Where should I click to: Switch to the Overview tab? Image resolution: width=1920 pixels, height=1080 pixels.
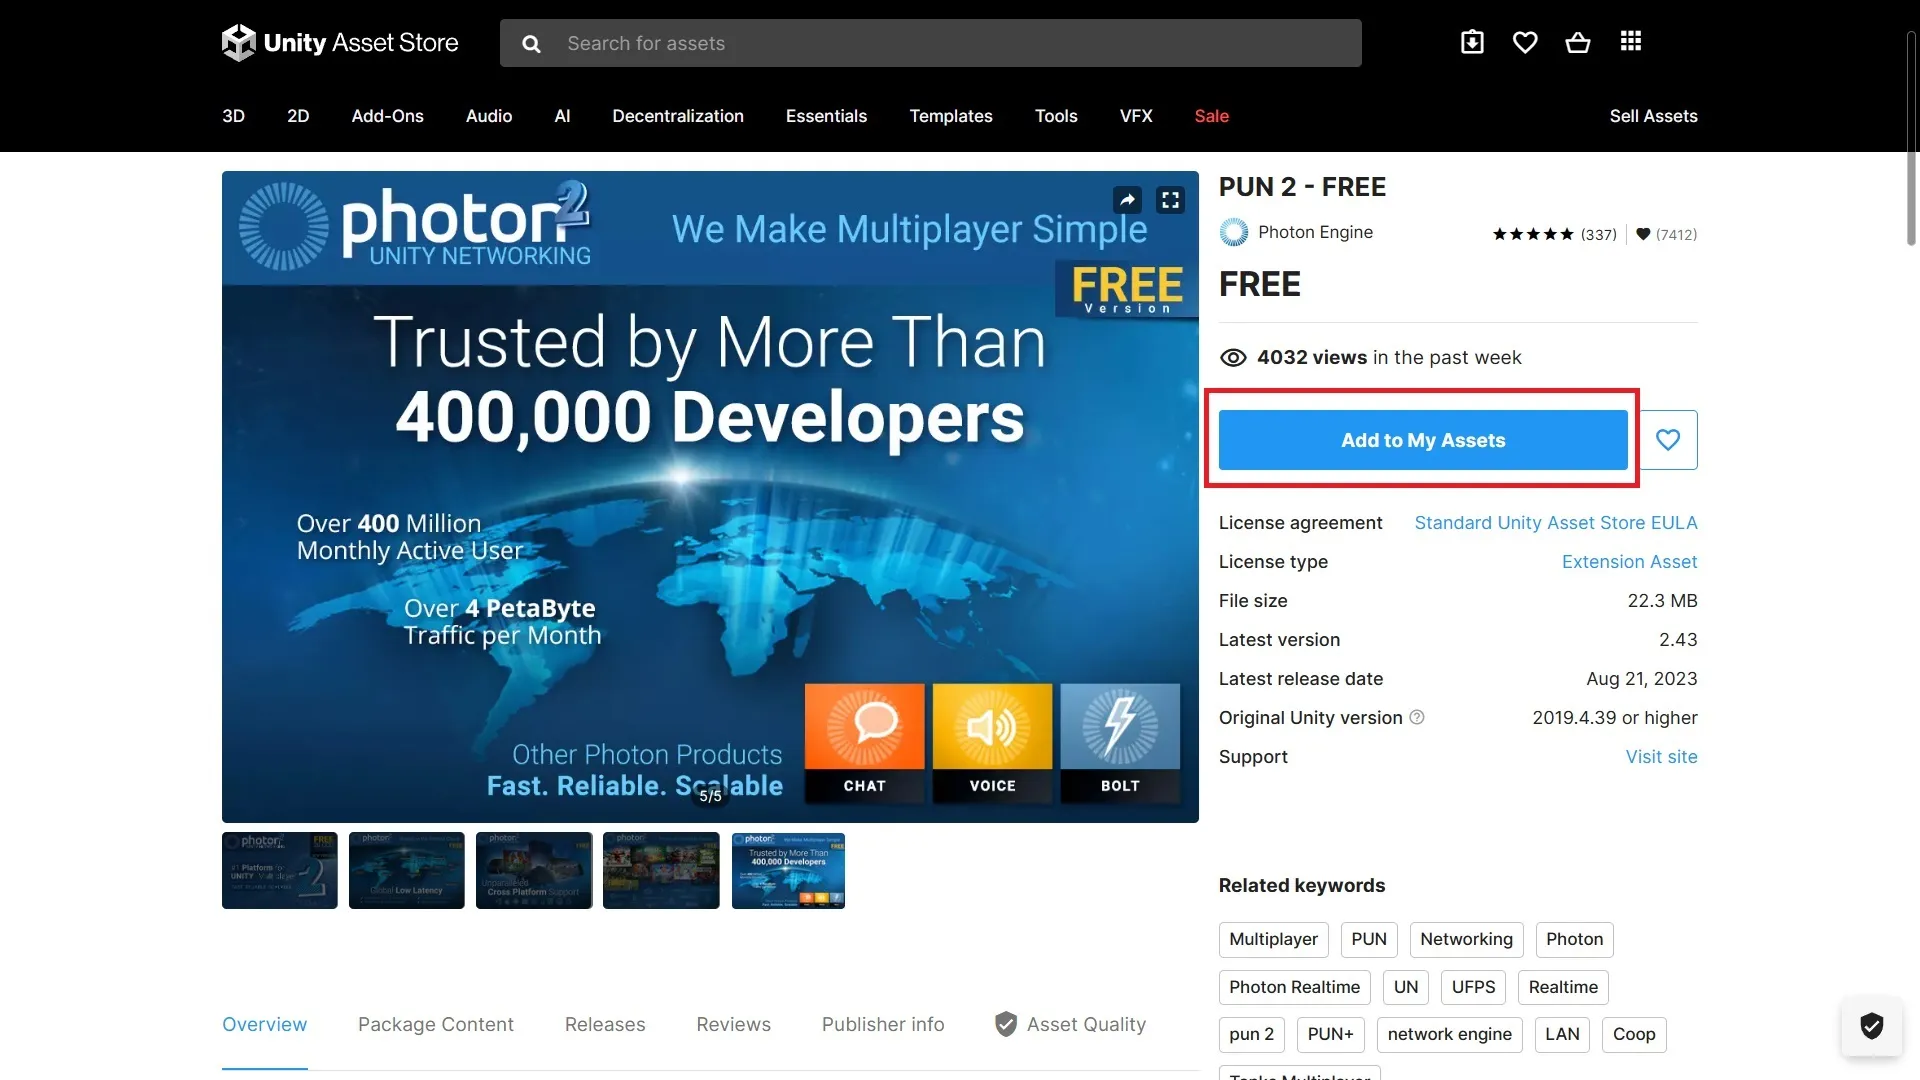tap(264, 1025)
